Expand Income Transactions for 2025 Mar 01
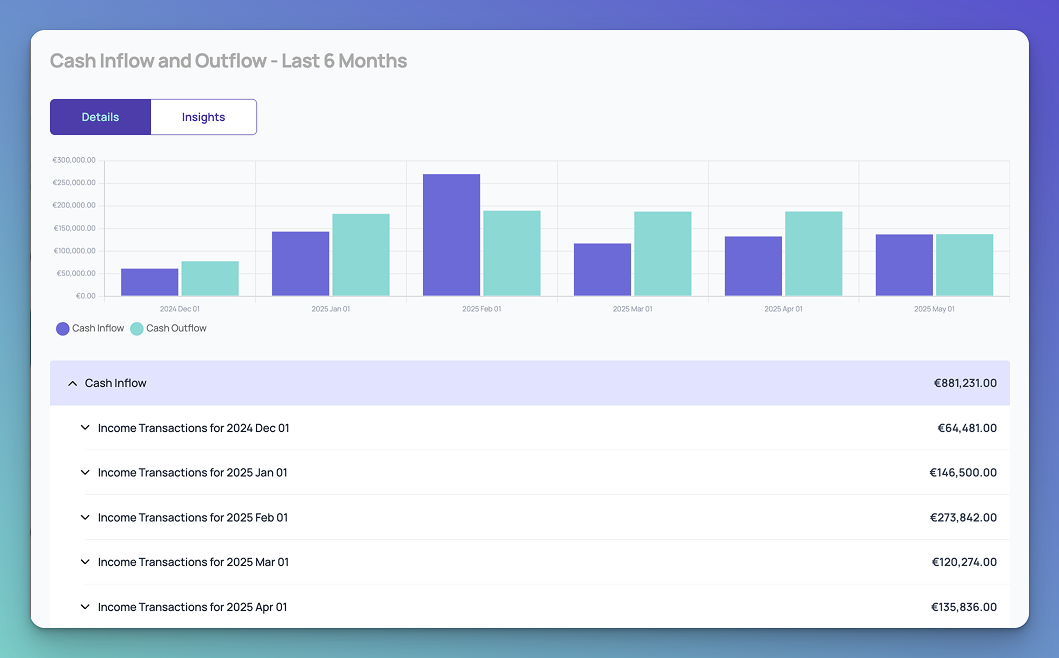This screenshot has height=658, width=1059. coord(85,562)
